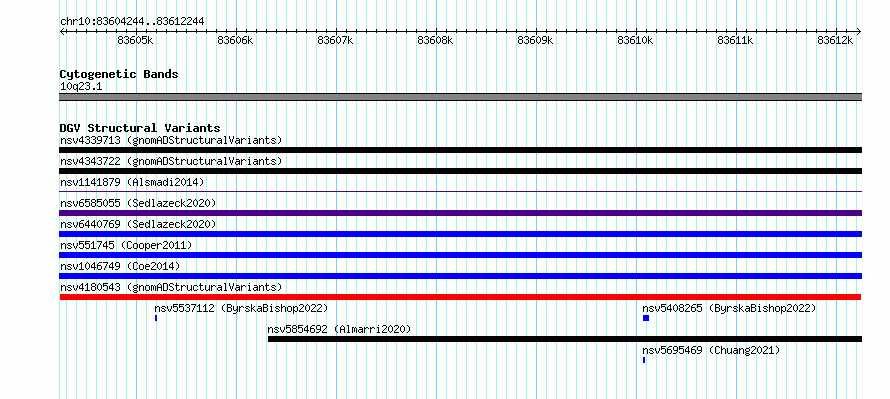Select the blue bar under nsv1046749
The height and width of the screenshot is (399, 890).
tap(460, 276)
